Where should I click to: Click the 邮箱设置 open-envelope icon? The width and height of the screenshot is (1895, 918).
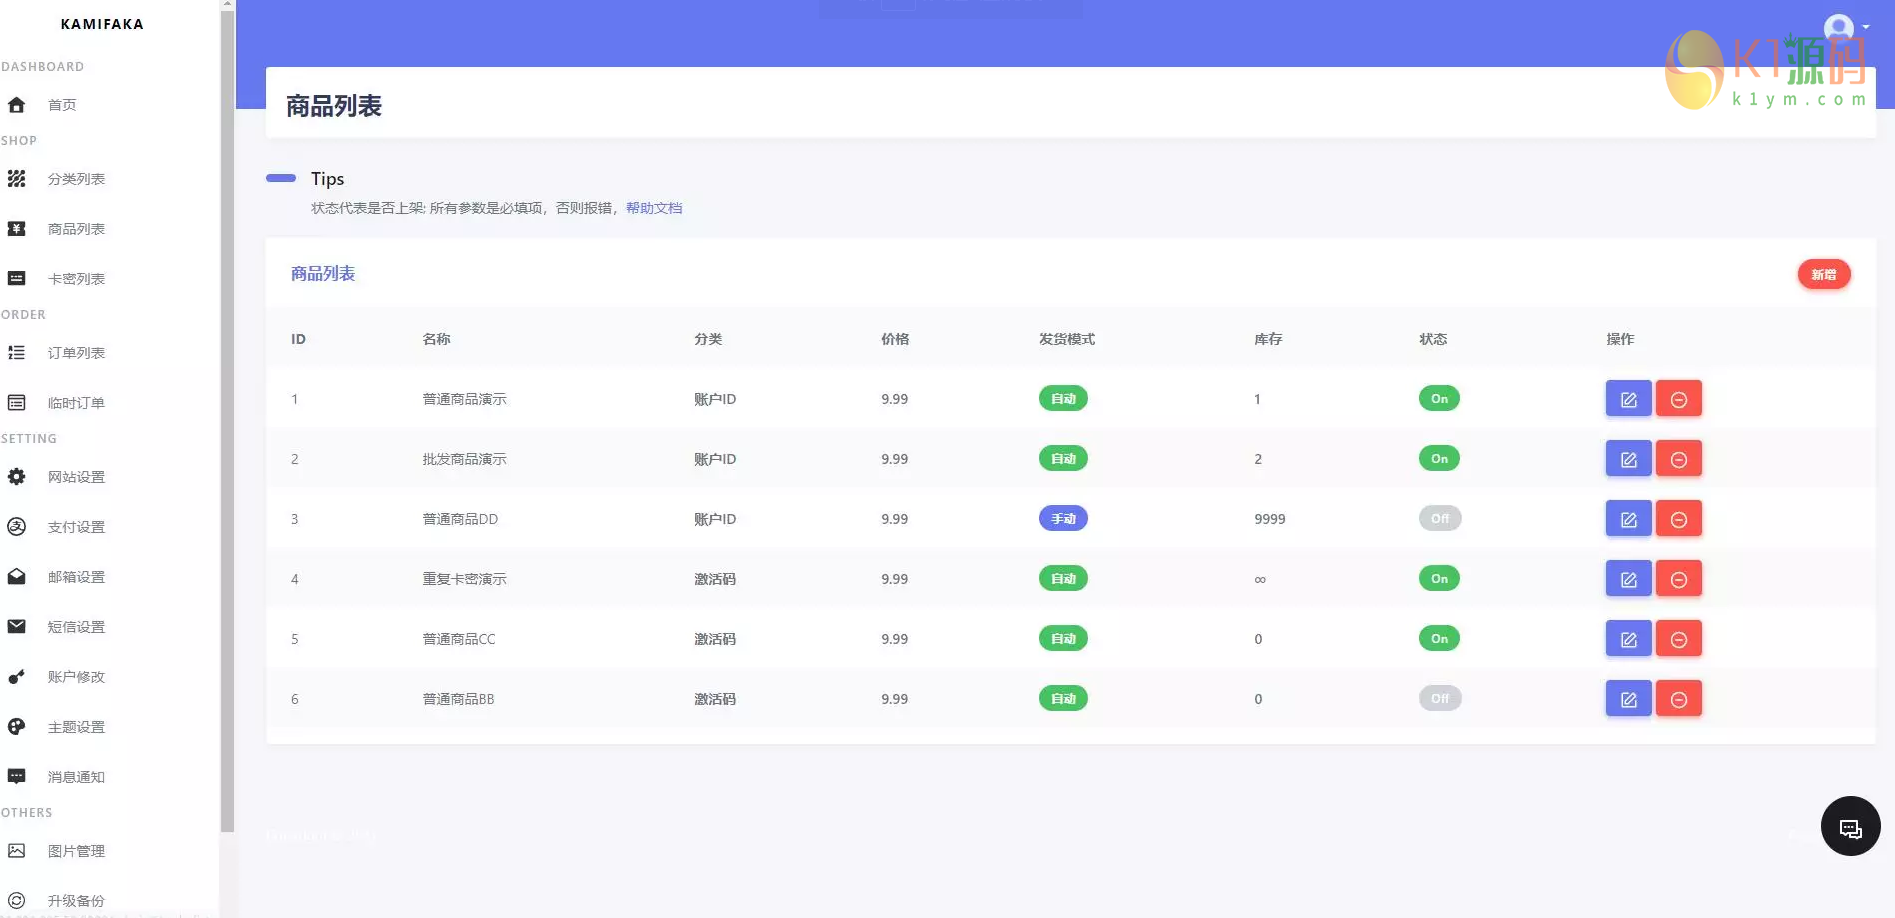coord(16,577)
